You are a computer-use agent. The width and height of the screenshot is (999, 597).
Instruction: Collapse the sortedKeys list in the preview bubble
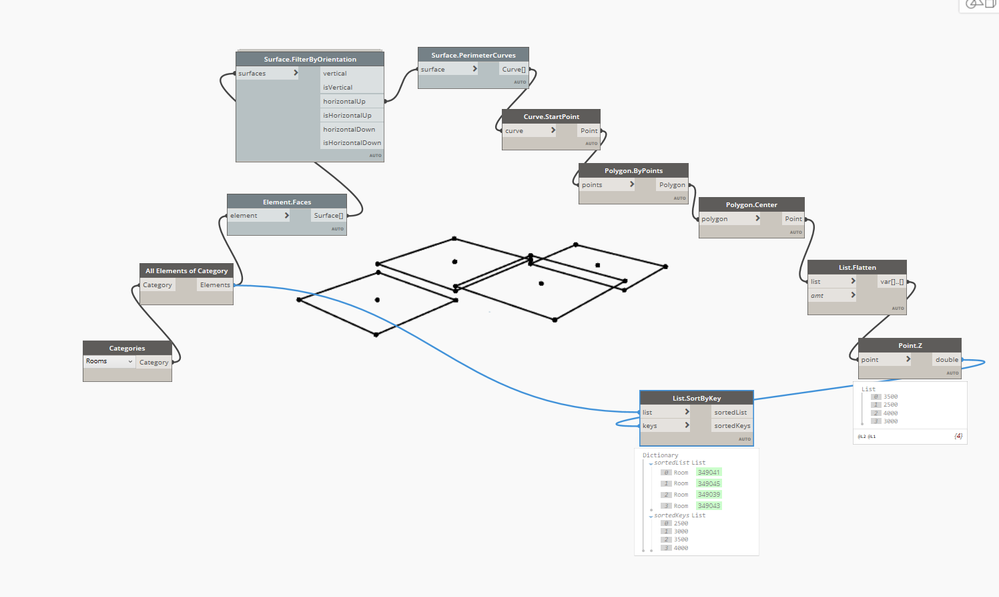(x=650, y=517)
